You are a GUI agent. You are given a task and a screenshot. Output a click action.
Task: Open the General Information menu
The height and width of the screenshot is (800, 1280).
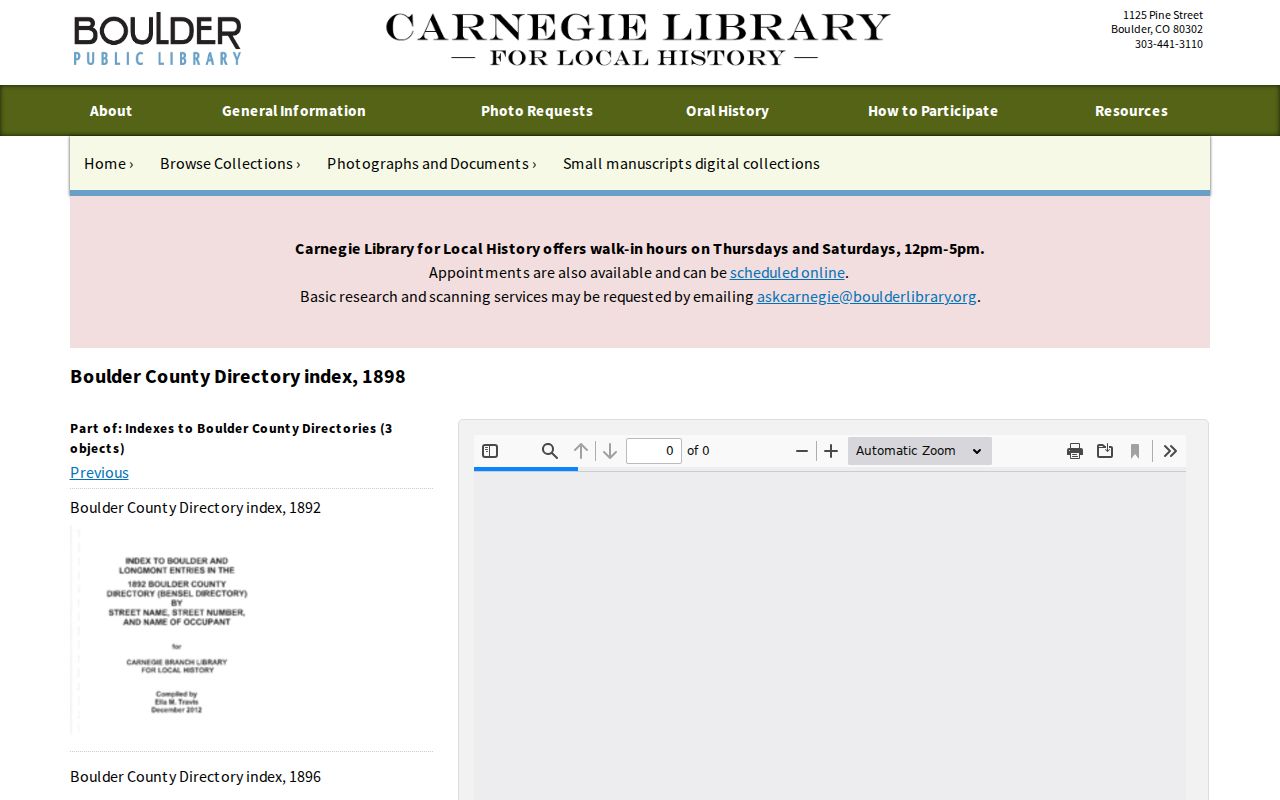294,111
